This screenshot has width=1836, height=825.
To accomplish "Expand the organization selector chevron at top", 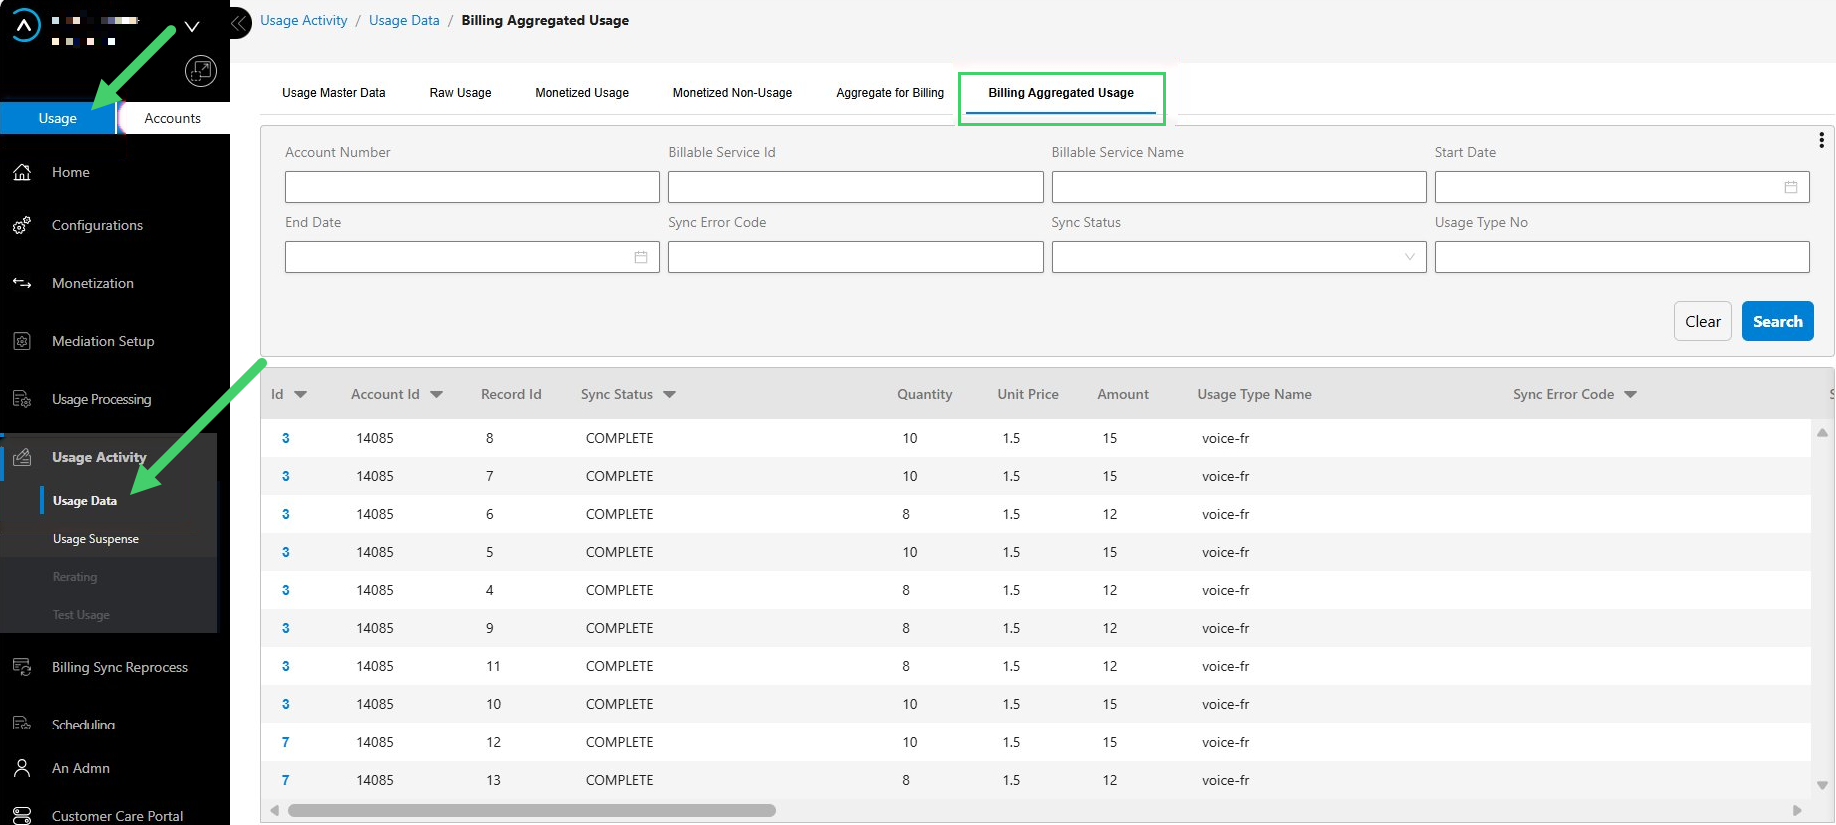I will point(192,26).
